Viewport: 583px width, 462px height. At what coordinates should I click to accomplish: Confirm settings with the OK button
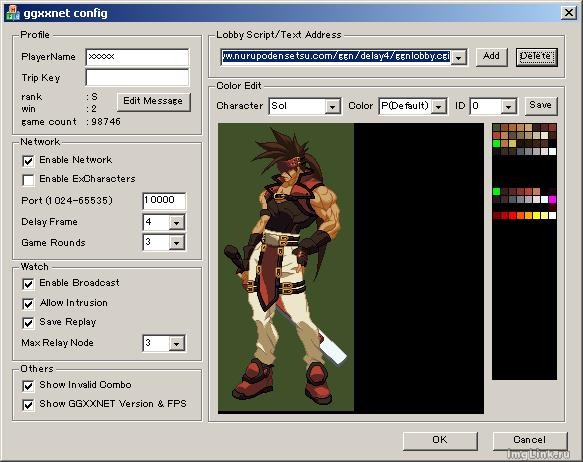440,441
